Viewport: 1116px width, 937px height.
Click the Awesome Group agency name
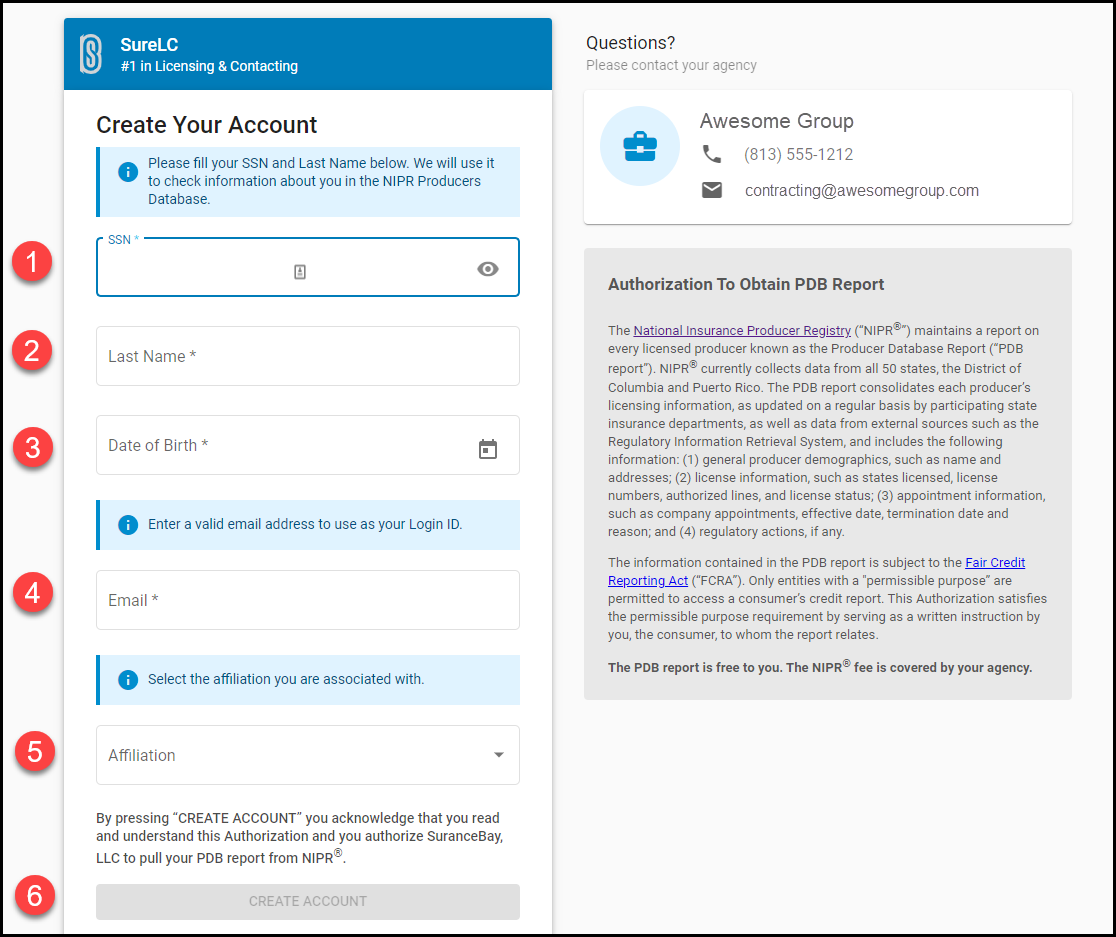pos(777,121)
